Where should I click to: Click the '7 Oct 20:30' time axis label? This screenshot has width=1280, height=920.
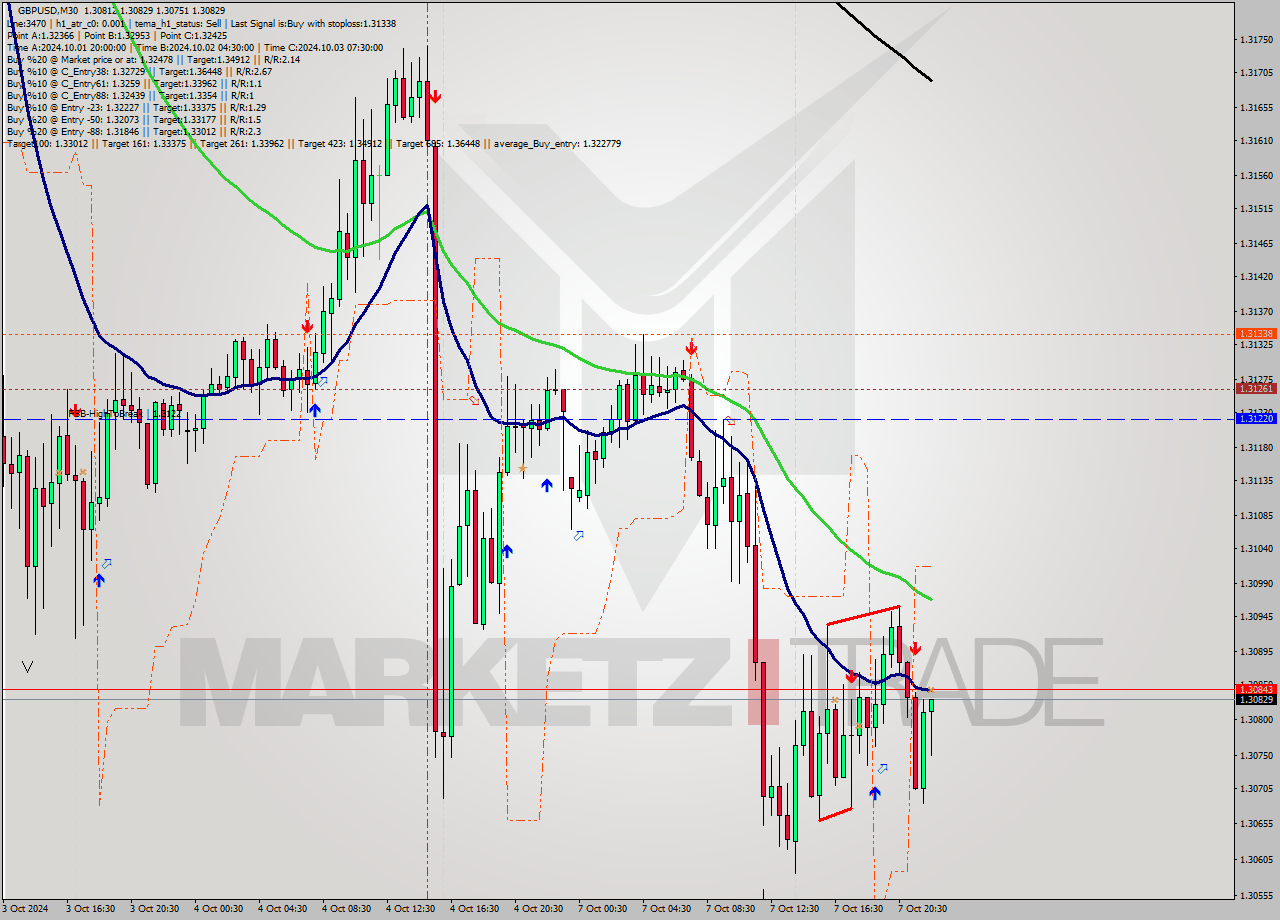(923, 909)
